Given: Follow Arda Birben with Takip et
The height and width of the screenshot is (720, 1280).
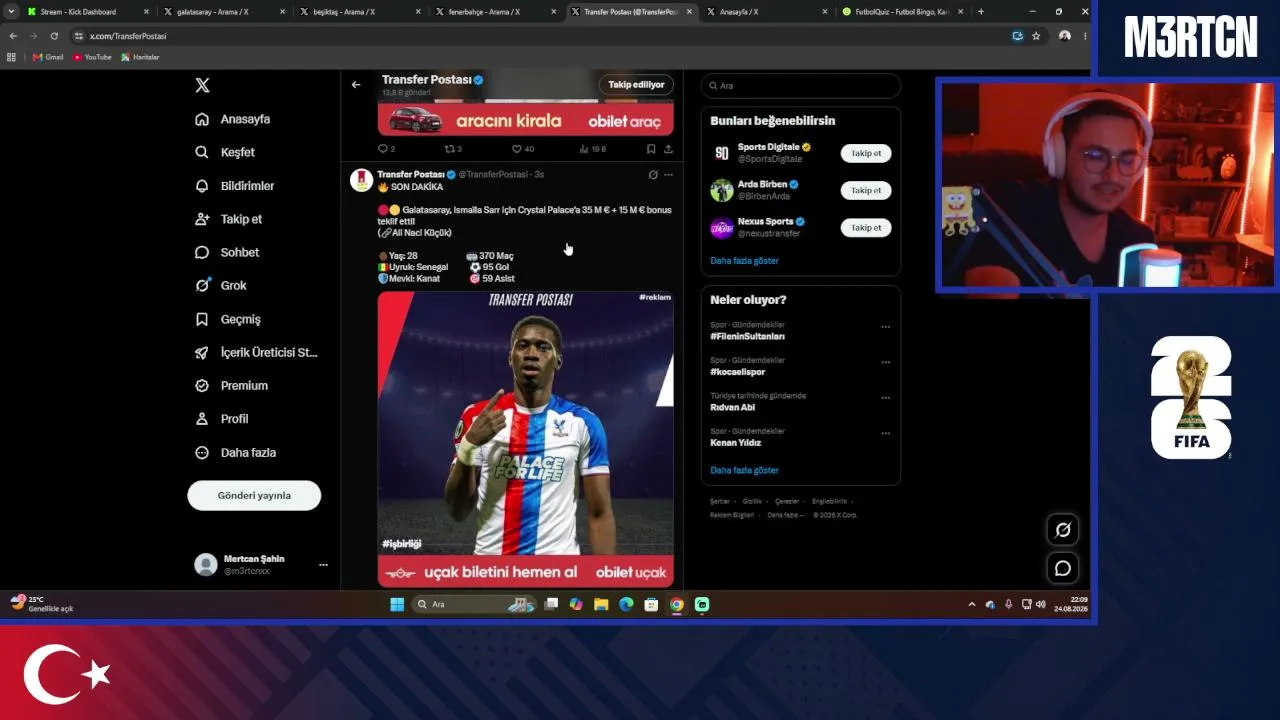Looking at the screenshot, I should [x=866, y=190].
